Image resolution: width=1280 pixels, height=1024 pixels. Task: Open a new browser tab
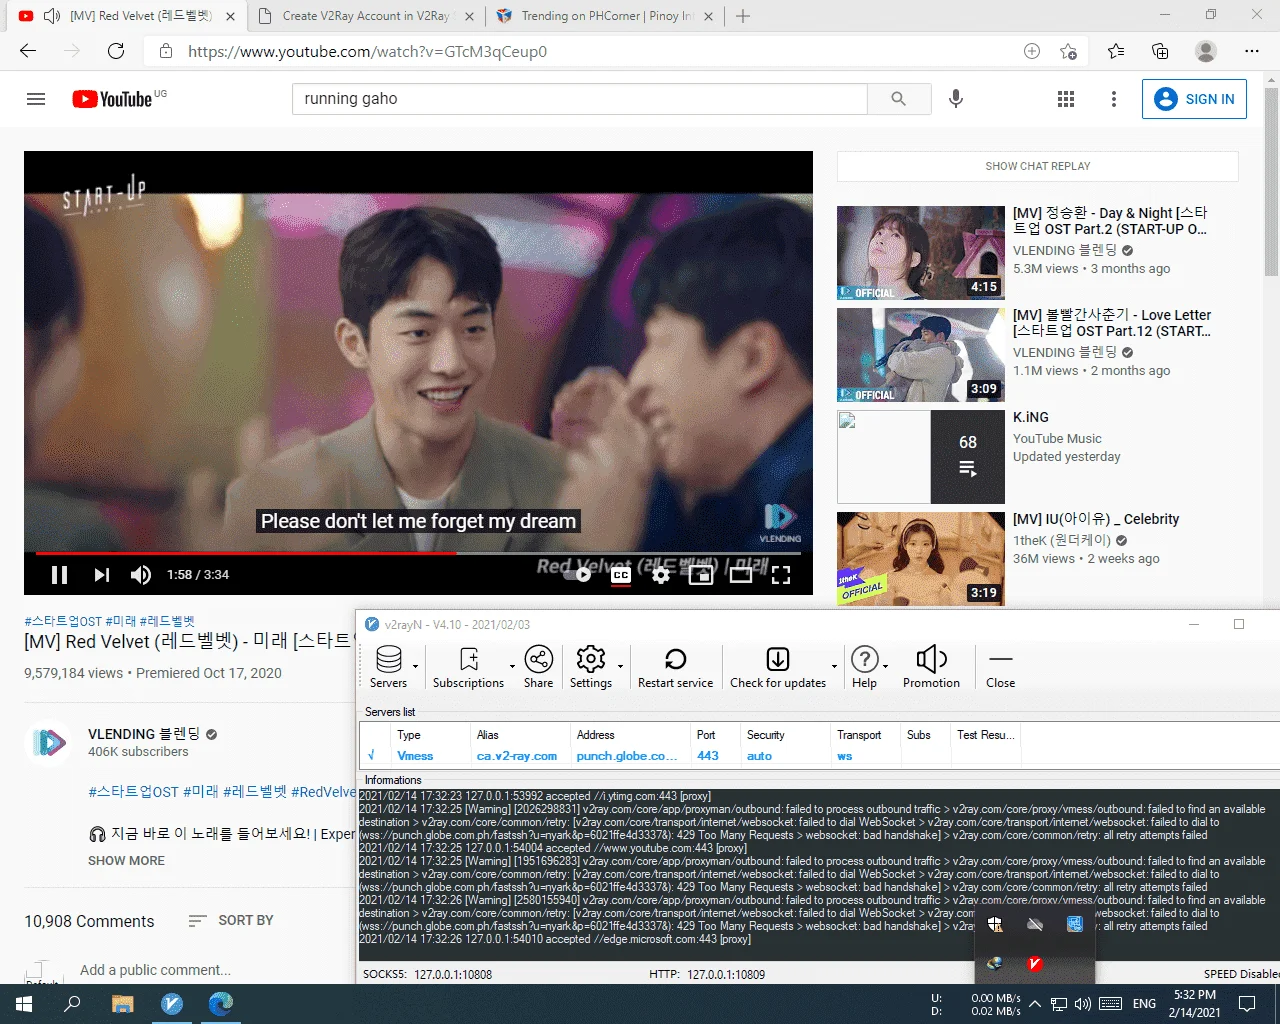click(743, 16)
